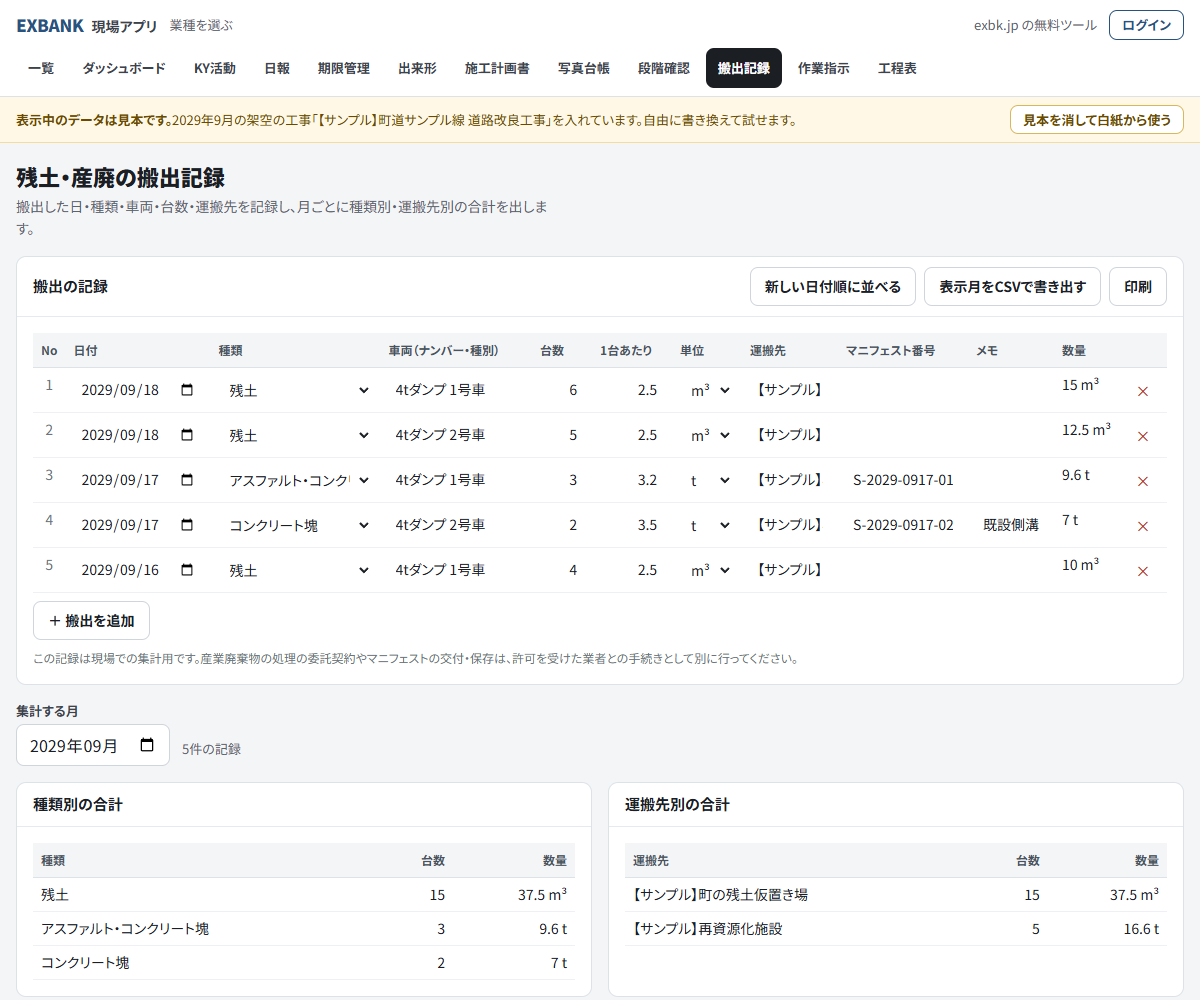The height and width of the screenshot is (1000, 1200).
Task: Click 新しい日付順に並べる button
Action: coord(833,286)
